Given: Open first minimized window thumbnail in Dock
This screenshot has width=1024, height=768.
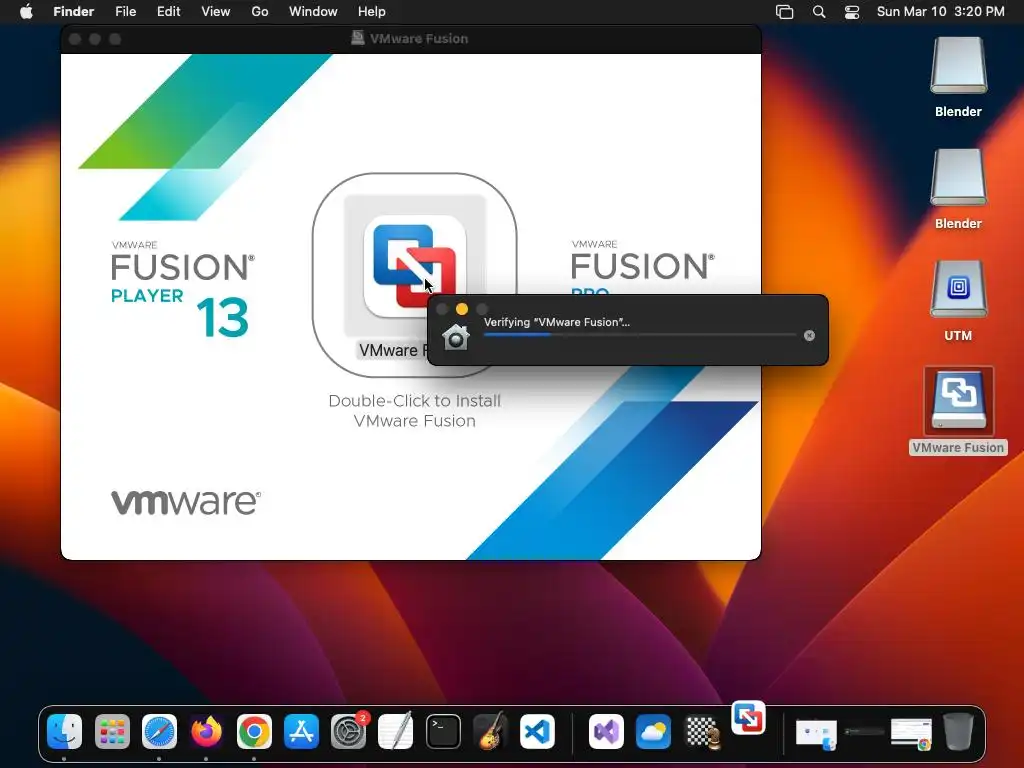Looking at the screenshot, I should 816,733.
